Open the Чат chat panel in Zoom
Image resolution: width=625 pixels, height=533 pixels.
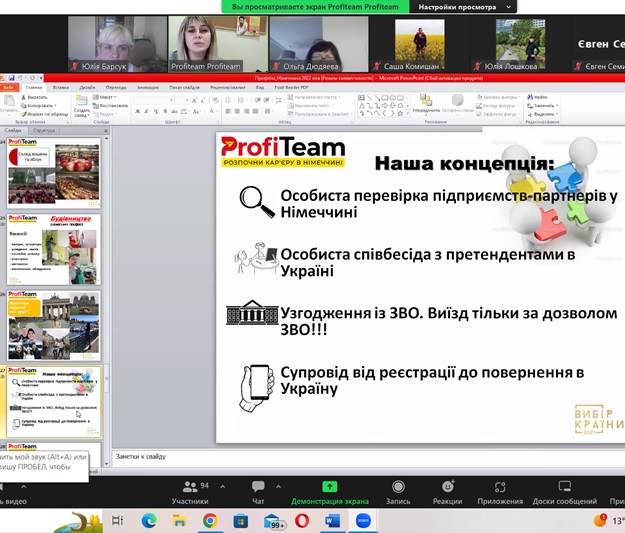(258, 492)
